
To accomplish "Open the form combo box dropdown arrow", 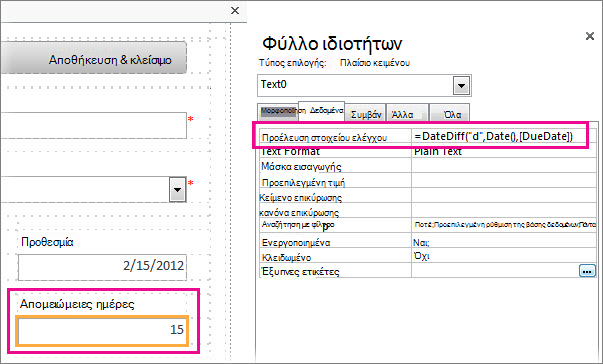I will pyautogui.click(x=177, y=189).
